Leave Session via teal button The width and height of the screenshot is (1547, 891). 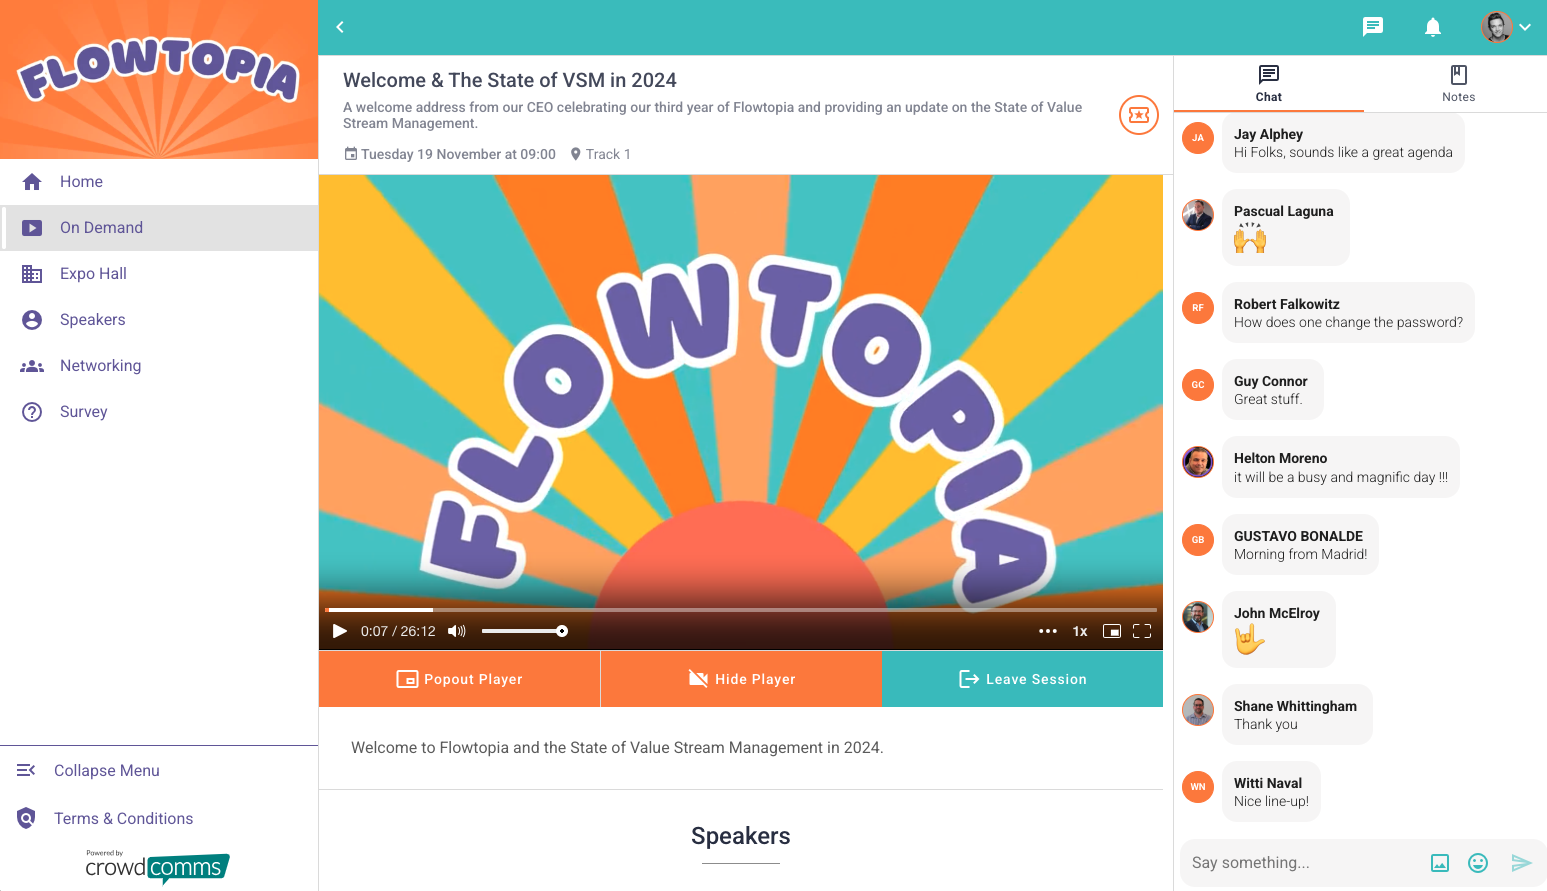1022,679
